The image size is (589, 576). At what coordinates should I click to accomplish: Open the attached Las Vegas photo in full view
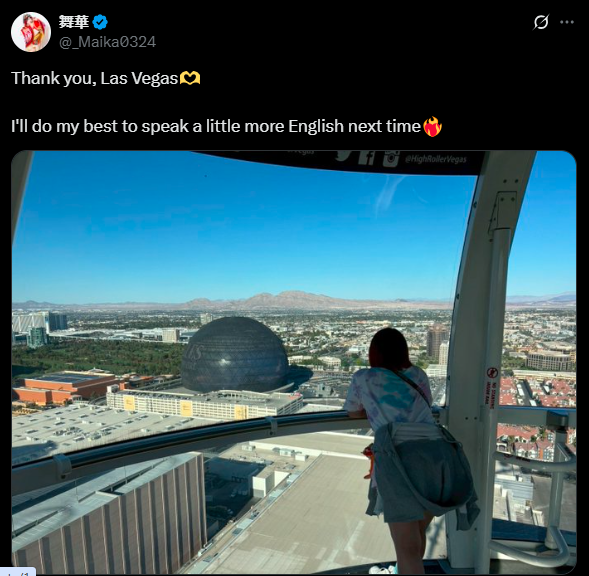294,362
